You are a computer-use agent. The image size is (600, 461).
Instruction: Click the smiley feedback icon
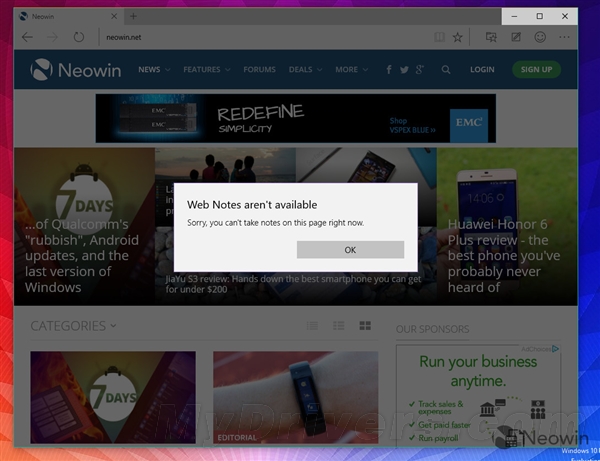click(x=541, y=37)
